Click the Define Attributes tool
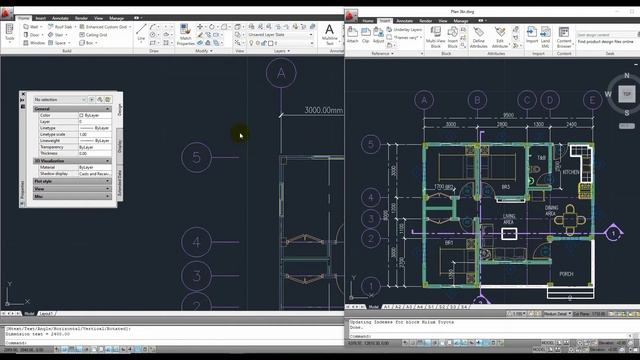 478,37
